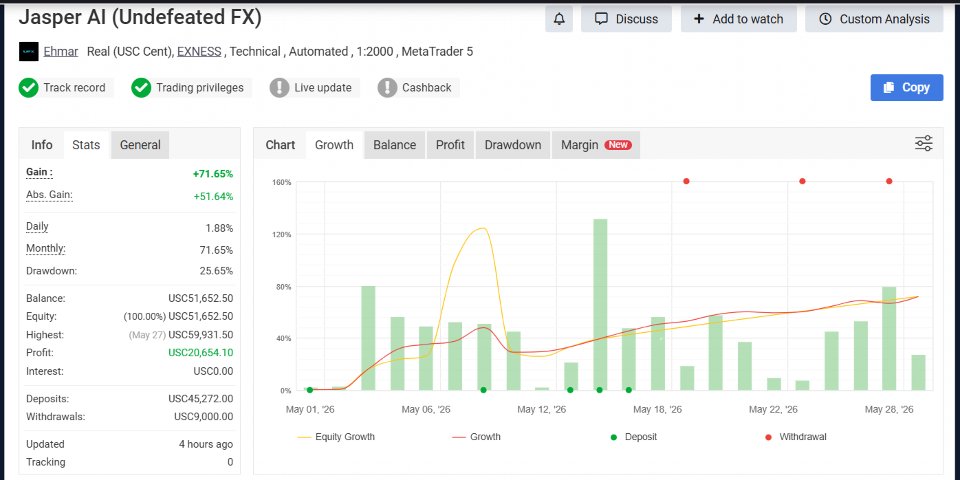
Task: Click the blue Copy button
Action: [x=907, y=88]
